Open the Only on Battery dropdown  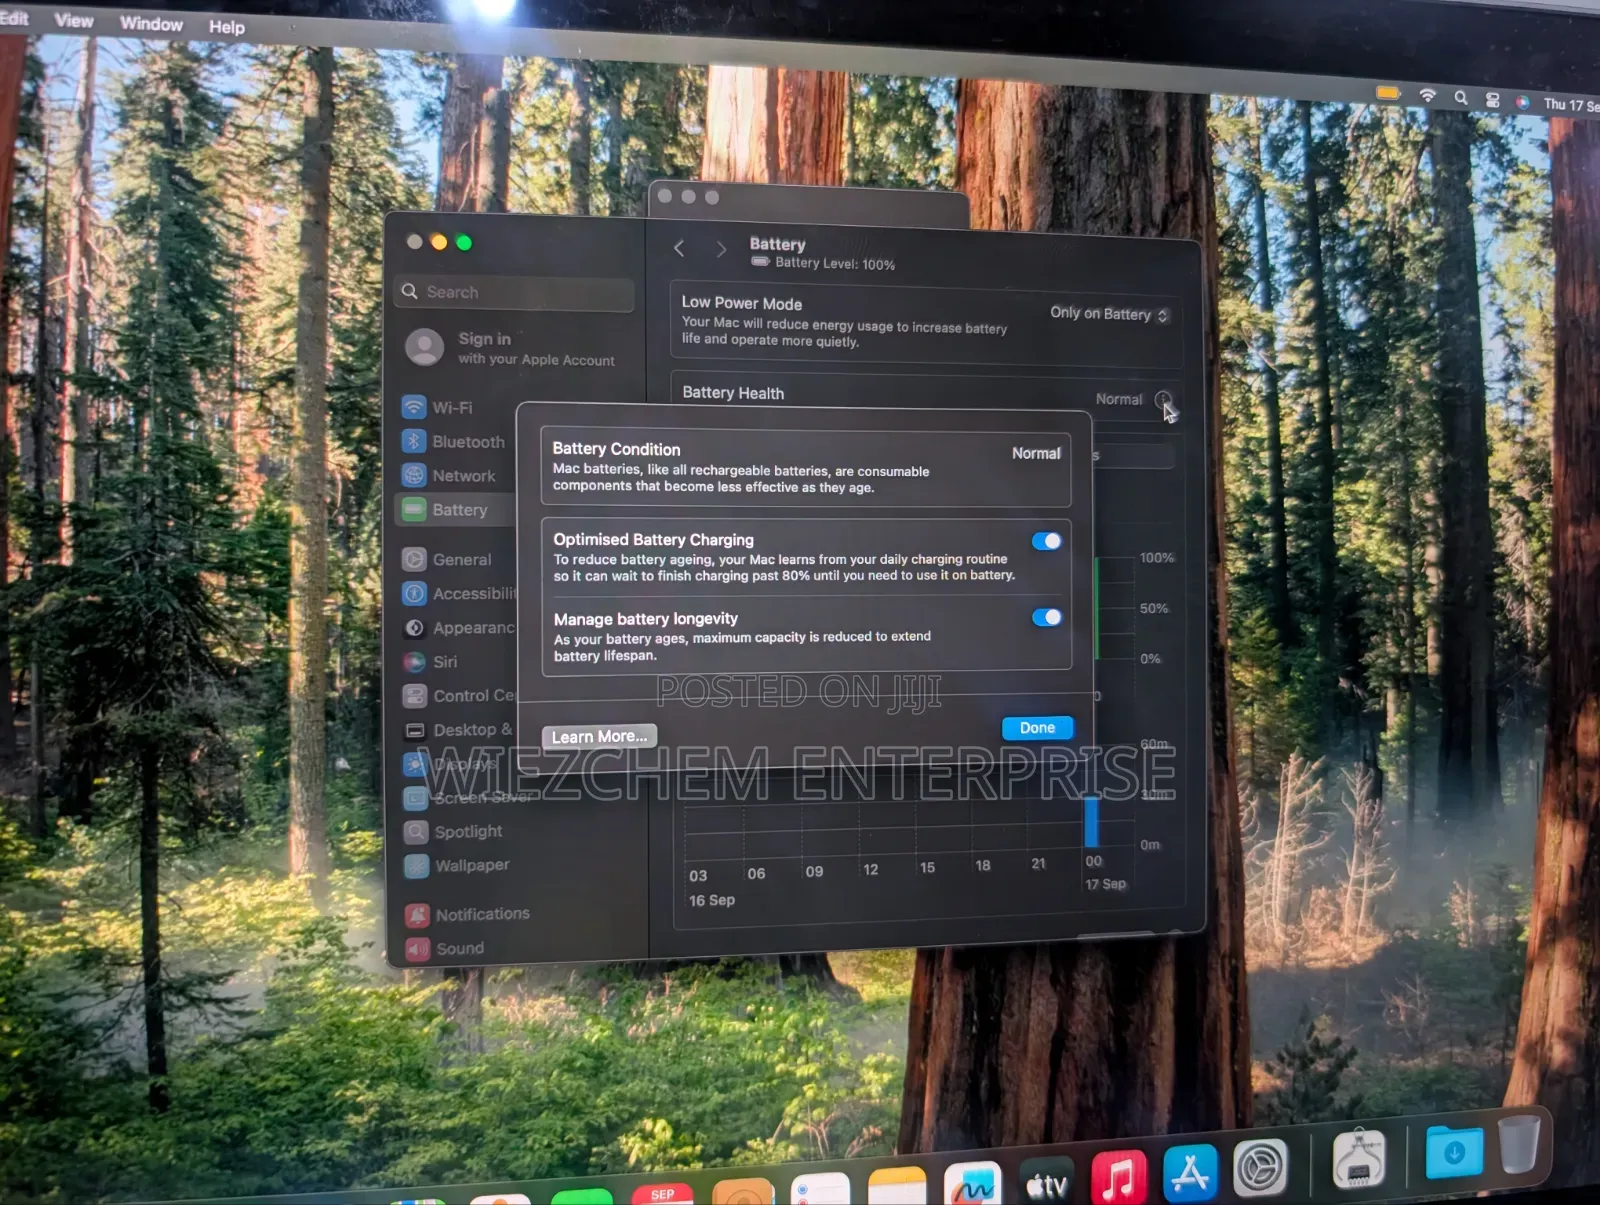pyautogui.click(x=1109, y=314)
